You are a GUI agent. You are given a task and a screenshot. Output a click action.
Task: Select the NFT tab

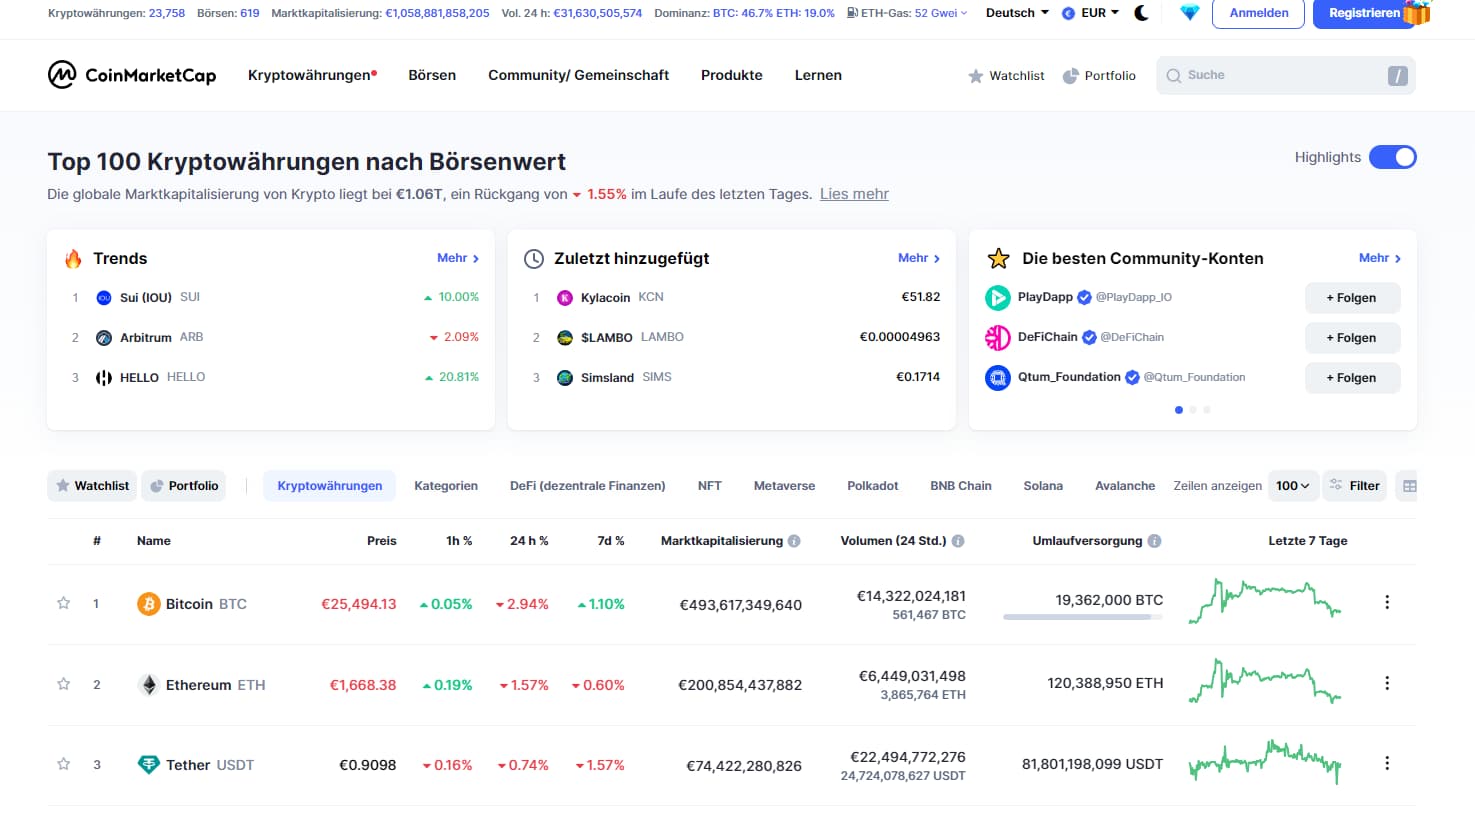click(710, 486)
